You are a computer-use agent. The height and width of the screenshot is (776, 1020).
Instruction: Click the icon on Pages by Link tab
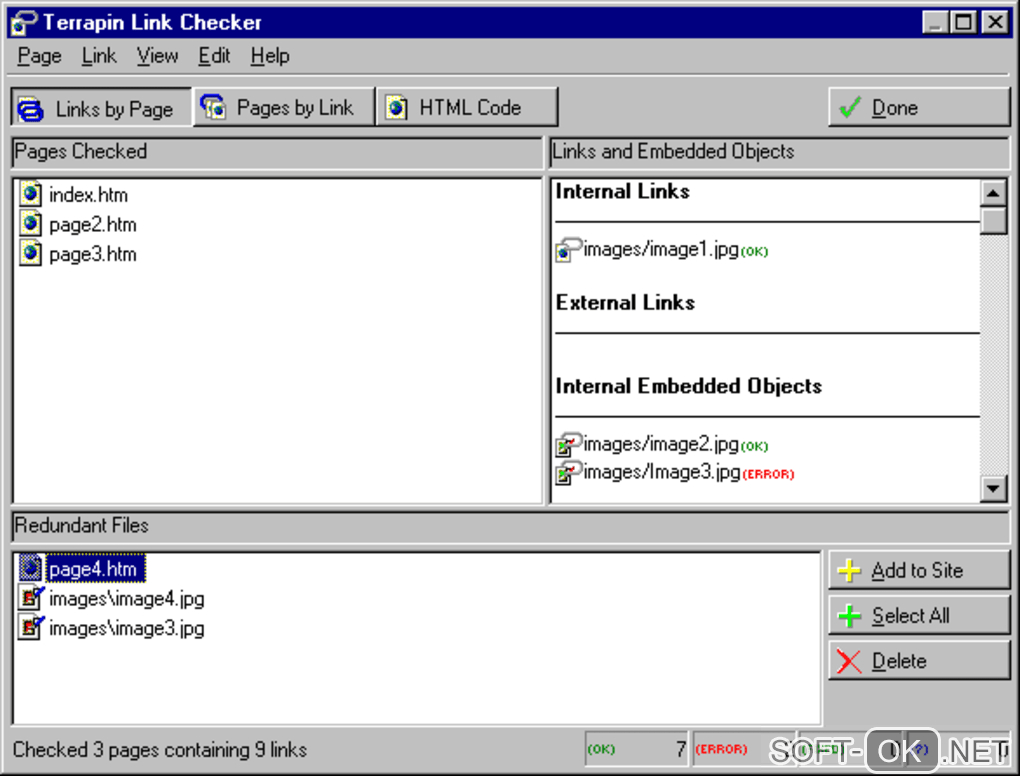point(213,106)
